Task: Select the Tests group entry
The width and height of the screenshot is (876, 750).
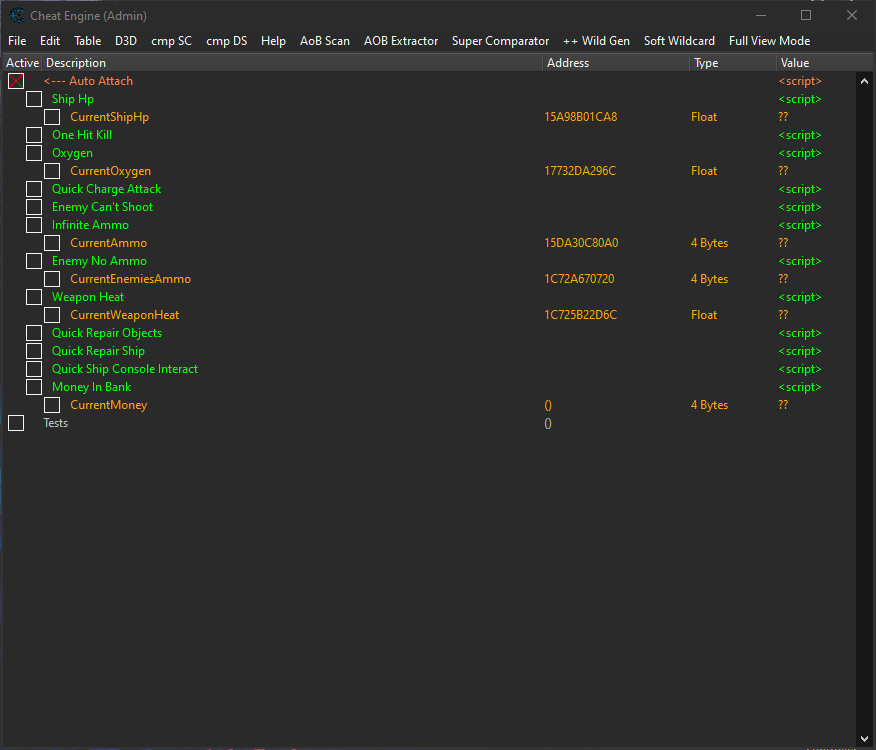Action: point(55,423)
